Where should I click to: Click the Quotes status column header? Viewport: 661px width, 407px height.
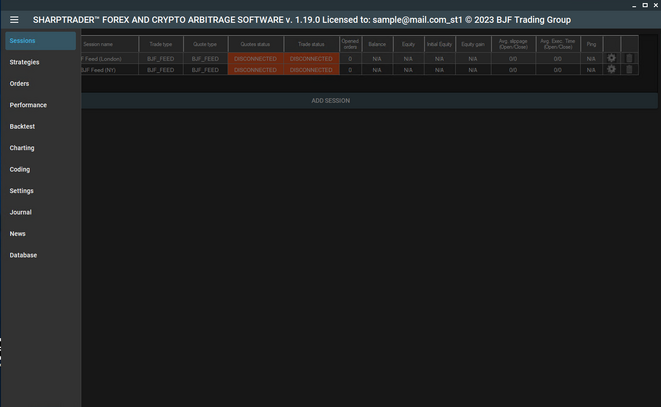click(x=255, y=44)
